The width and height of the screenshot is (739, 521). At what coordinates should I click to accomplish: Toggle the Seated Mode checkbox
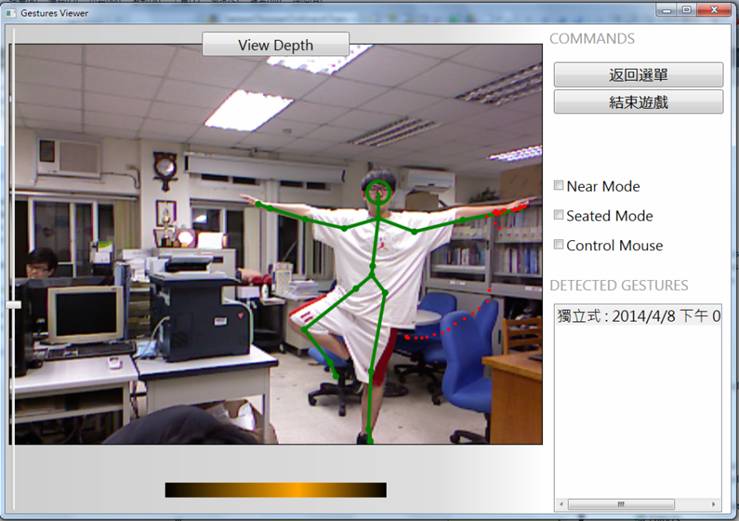click(559, 216)
